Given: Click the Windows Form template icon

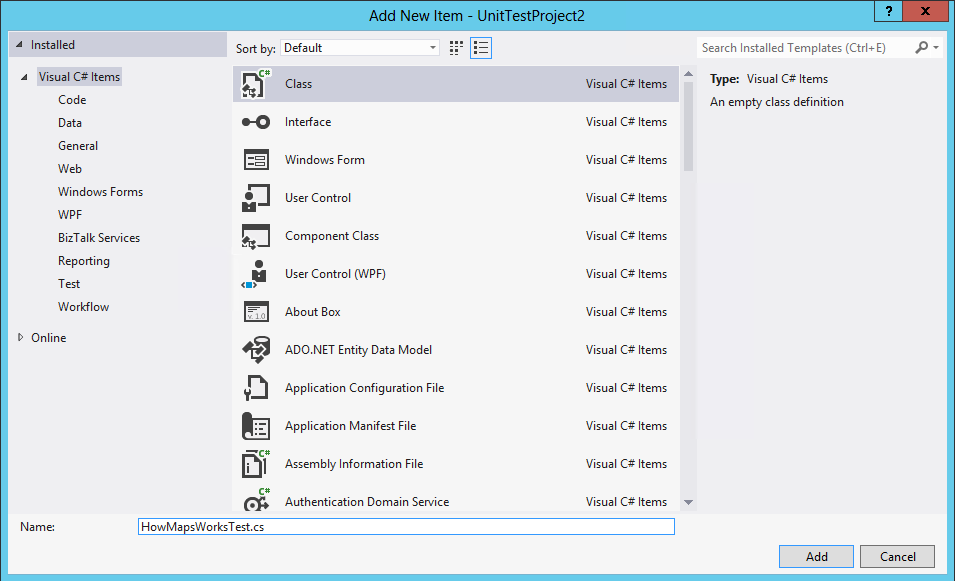Looking at the screenshot, I should 256,160.
